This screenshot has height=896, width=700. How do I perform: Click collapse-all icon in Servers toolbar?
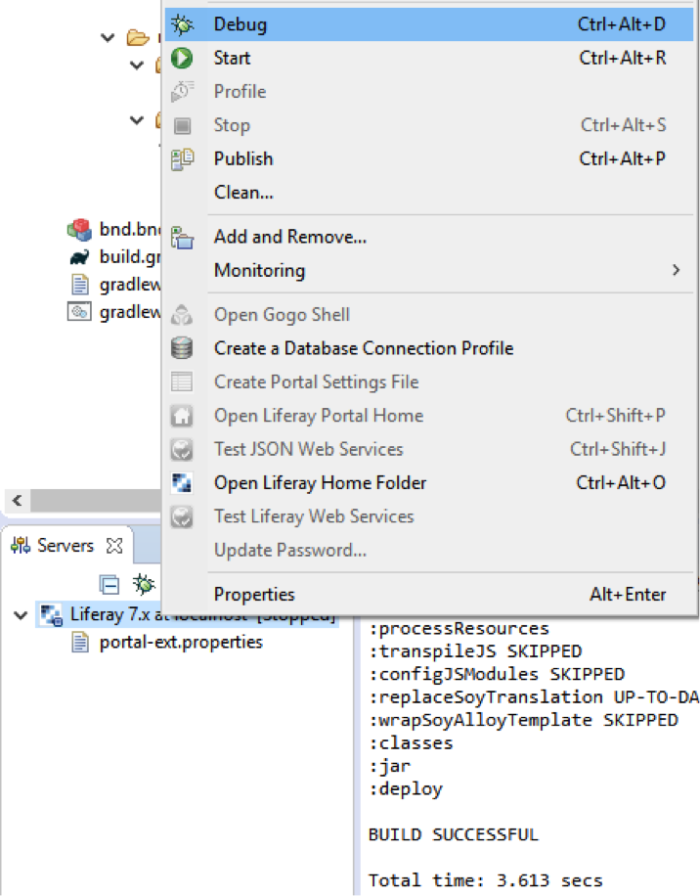pyautogui.click(x=109, y=585)
